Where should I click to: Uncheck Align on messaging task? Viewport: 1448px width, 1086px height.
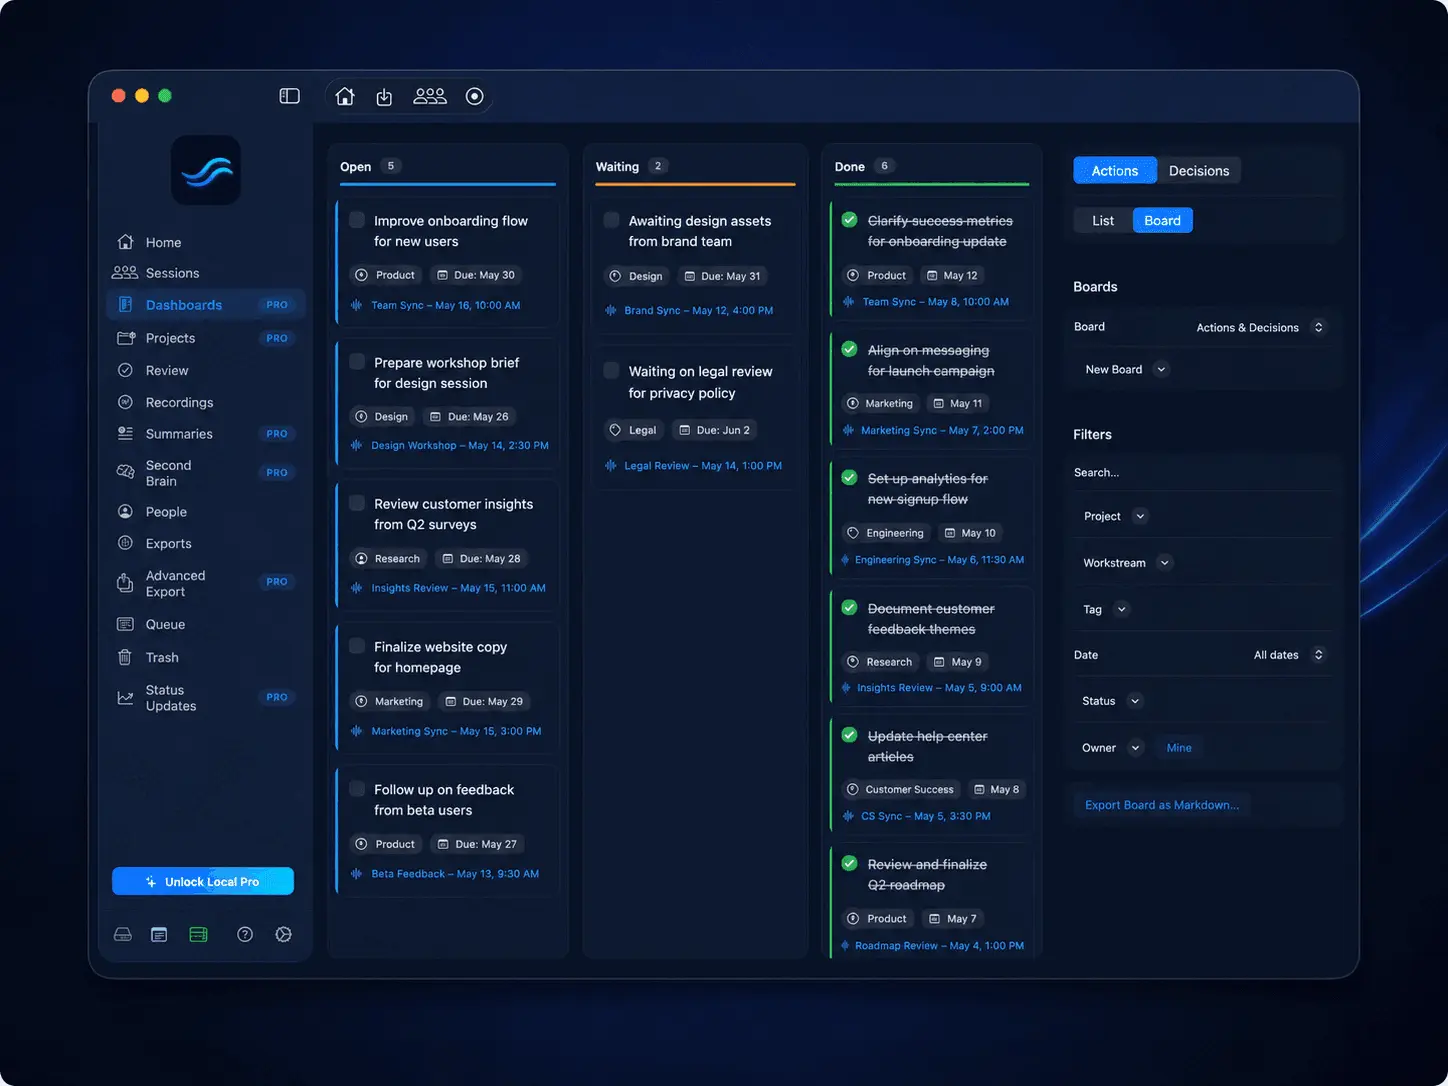[x=849, y=349]
